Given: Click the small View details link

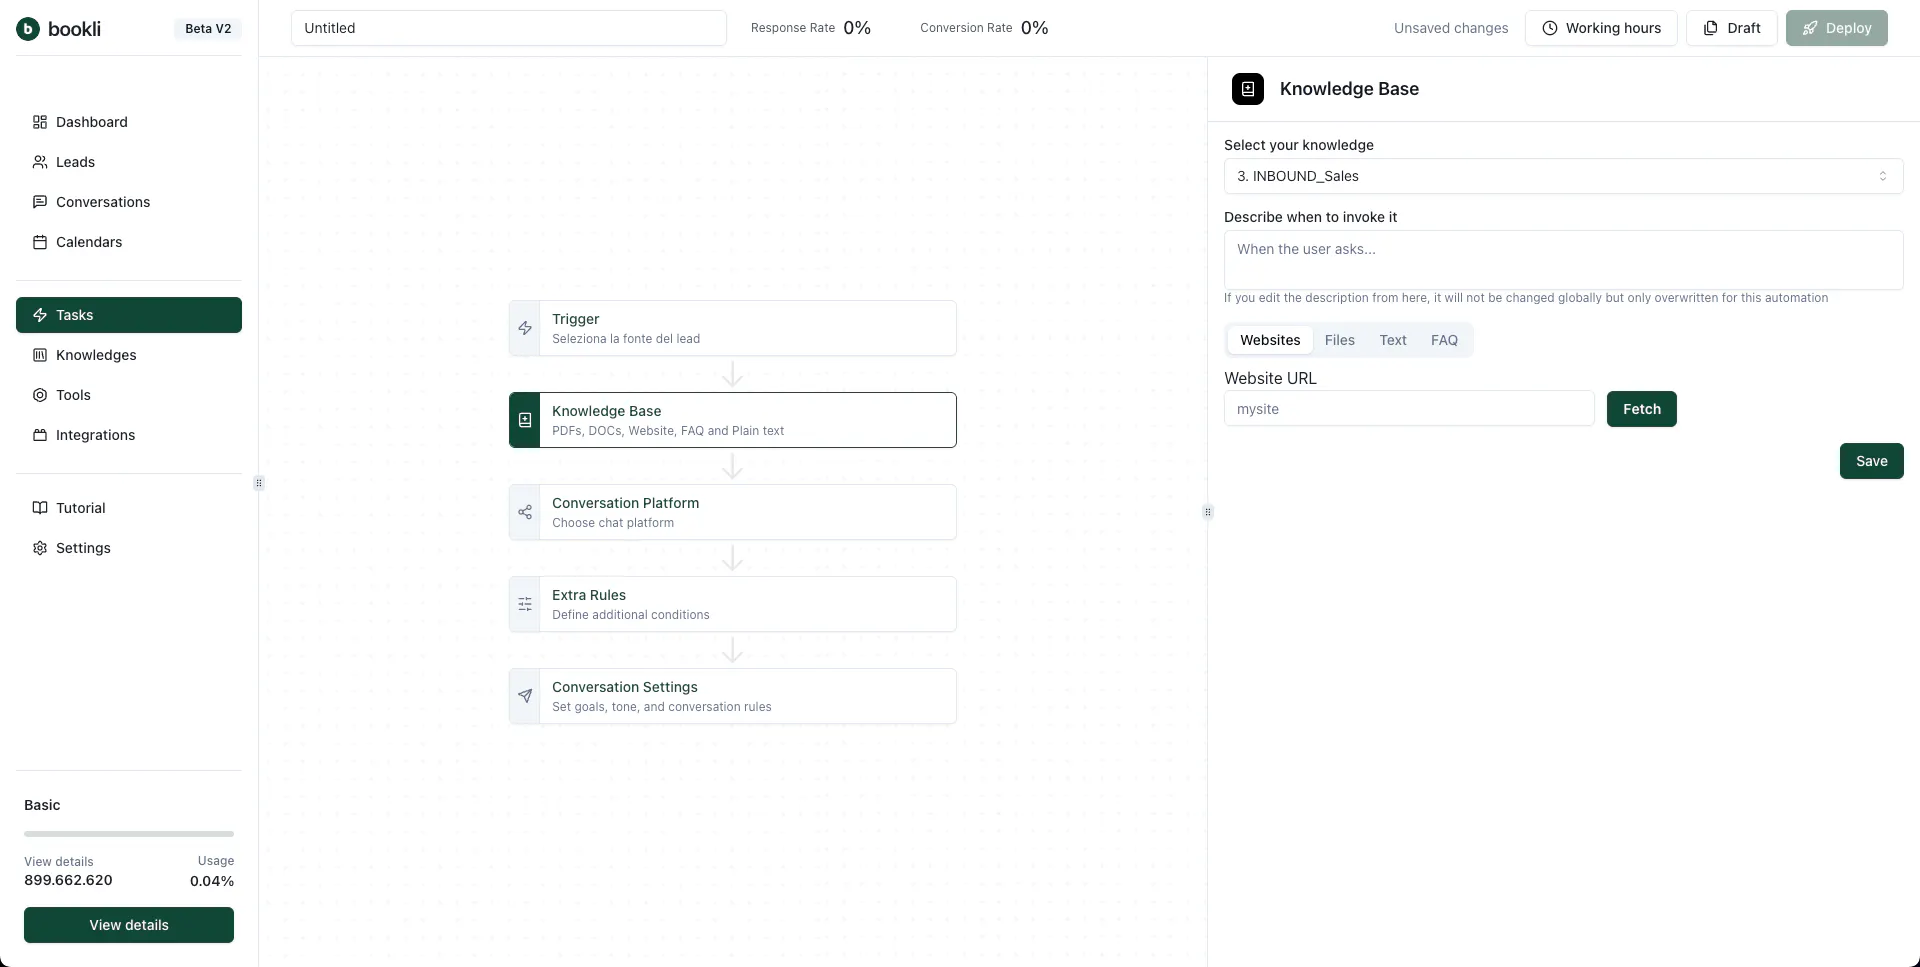Looking at the screenshot, I should point(59,862).
